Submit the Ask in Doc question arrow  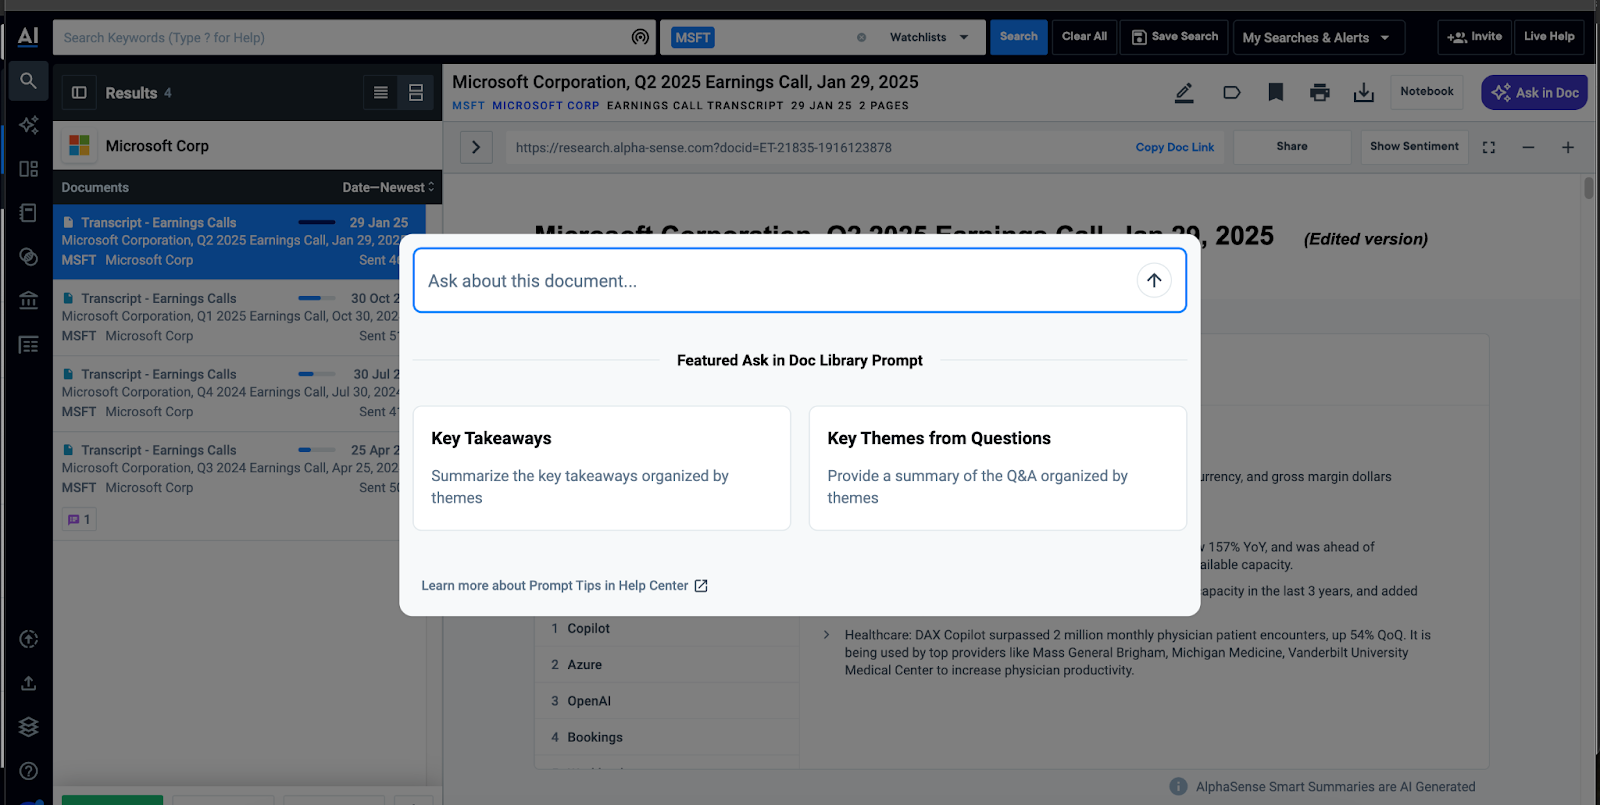1154,280
